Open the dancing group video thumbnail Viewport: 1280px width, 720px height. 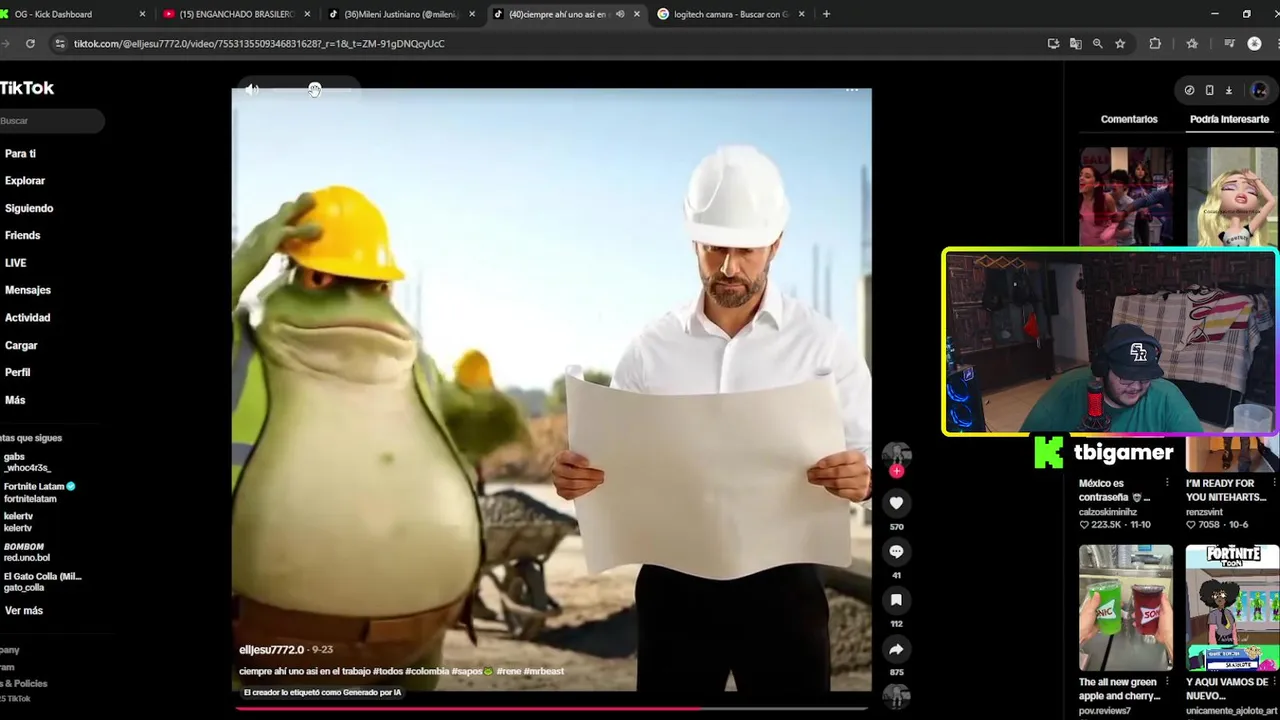(1126, 197)
